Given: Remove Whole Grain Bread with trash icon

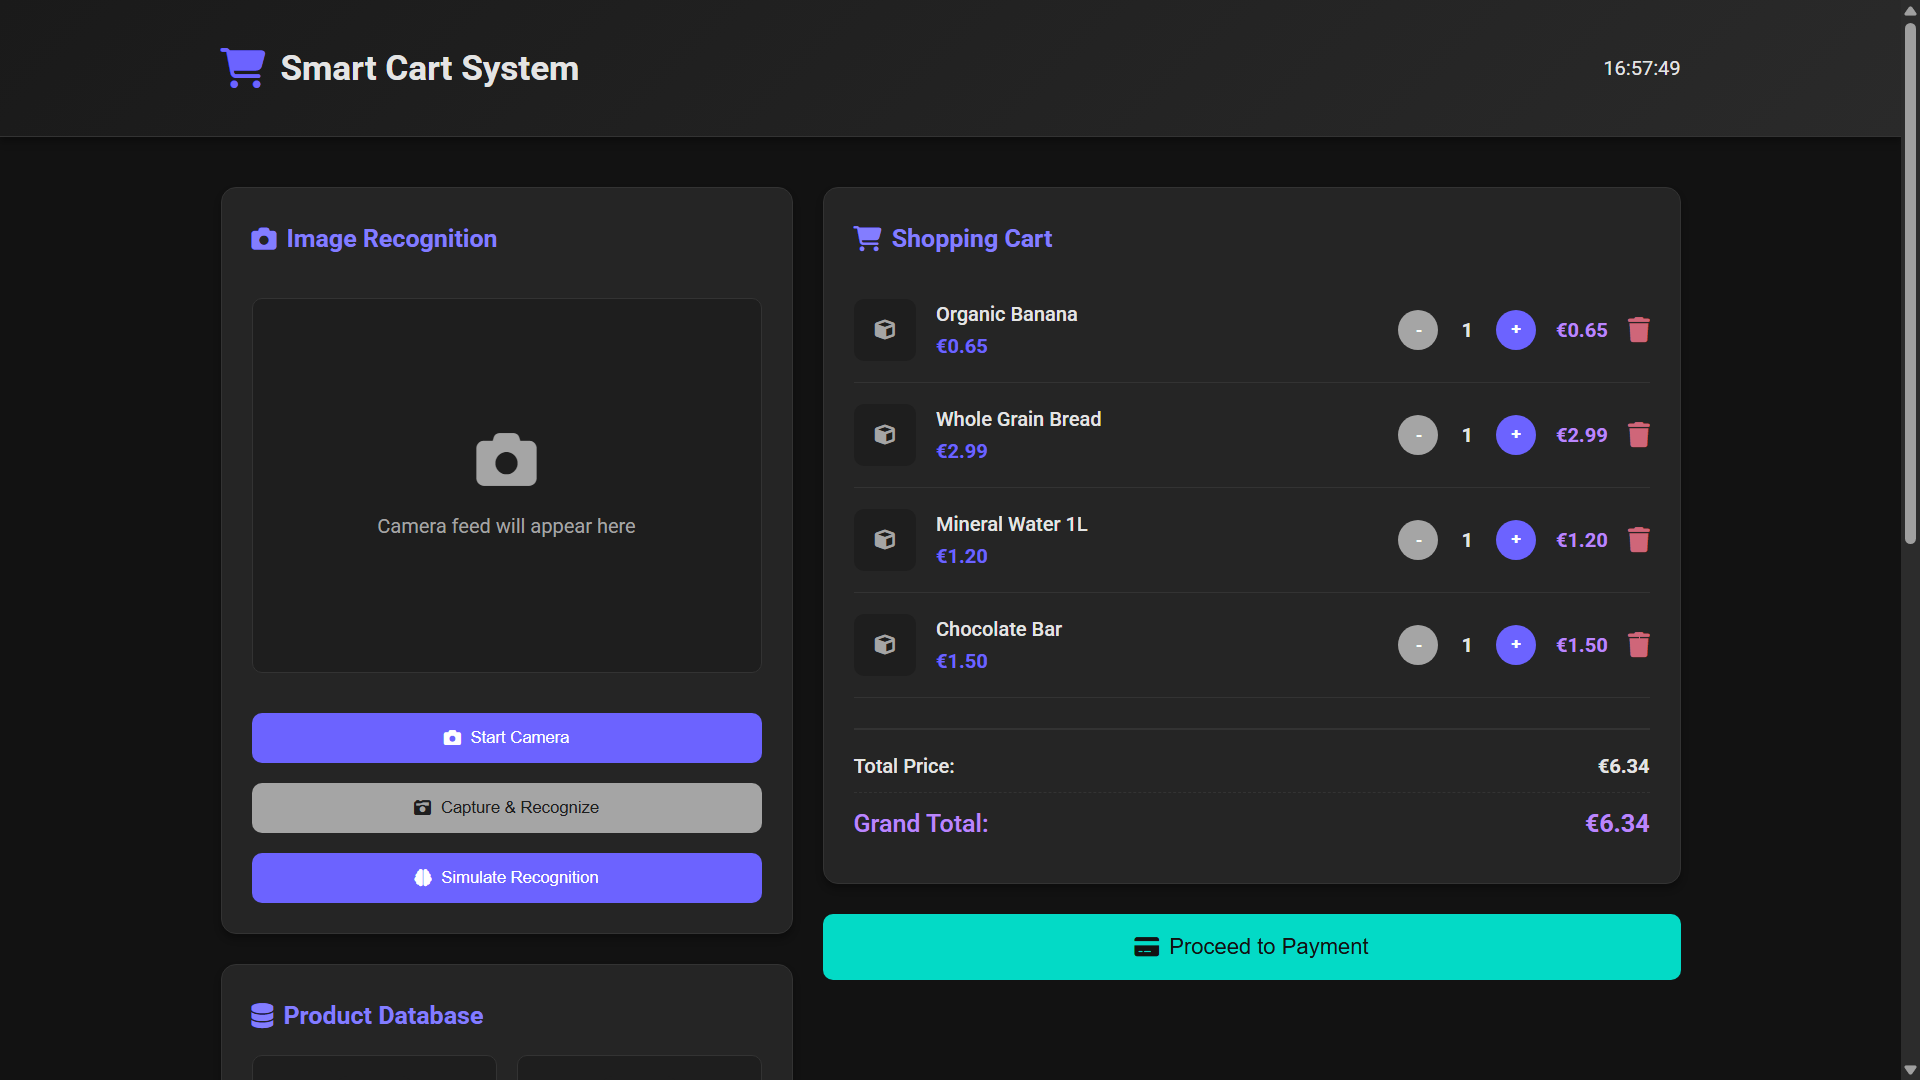Looking at the screenshot, I should 1638,435.
